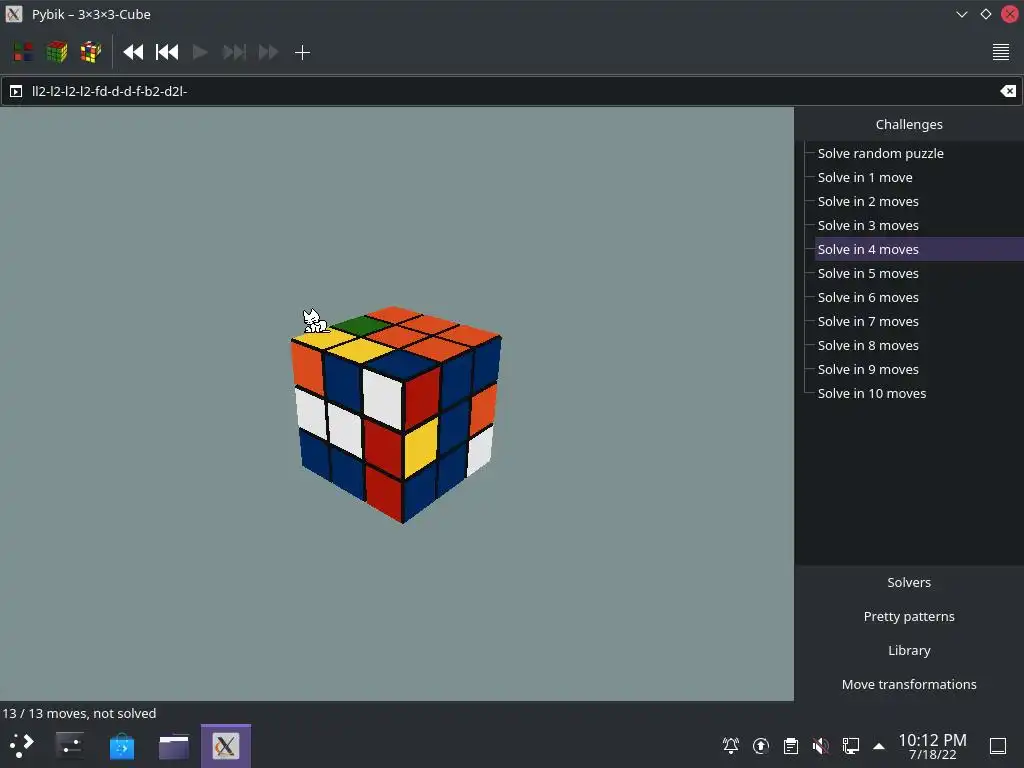The width and height of the screenshot is (1024, 768).
Task: Click the Pybik app icon in title bar
Action: click(x=14, y=14)
